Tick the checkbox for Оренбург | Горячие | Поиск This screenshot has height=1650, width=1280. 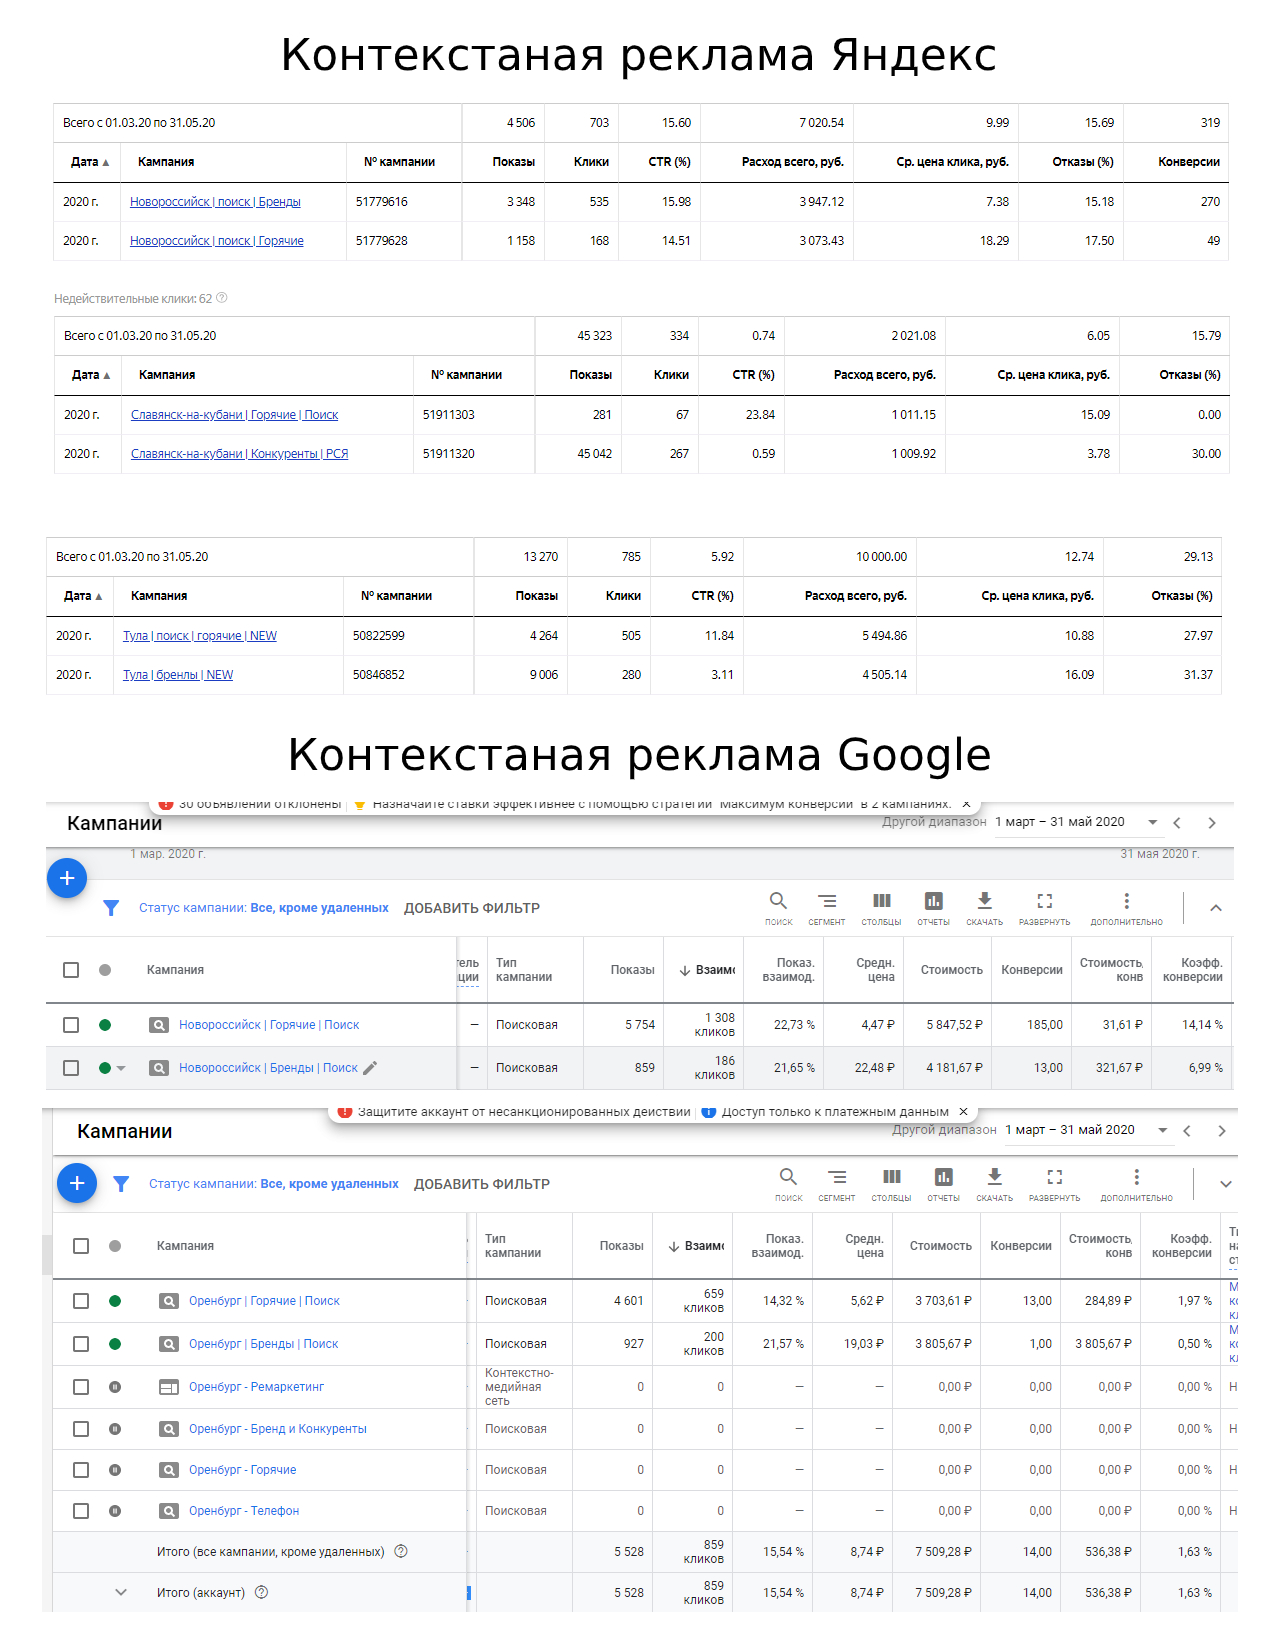click(x=81, y=1301)
